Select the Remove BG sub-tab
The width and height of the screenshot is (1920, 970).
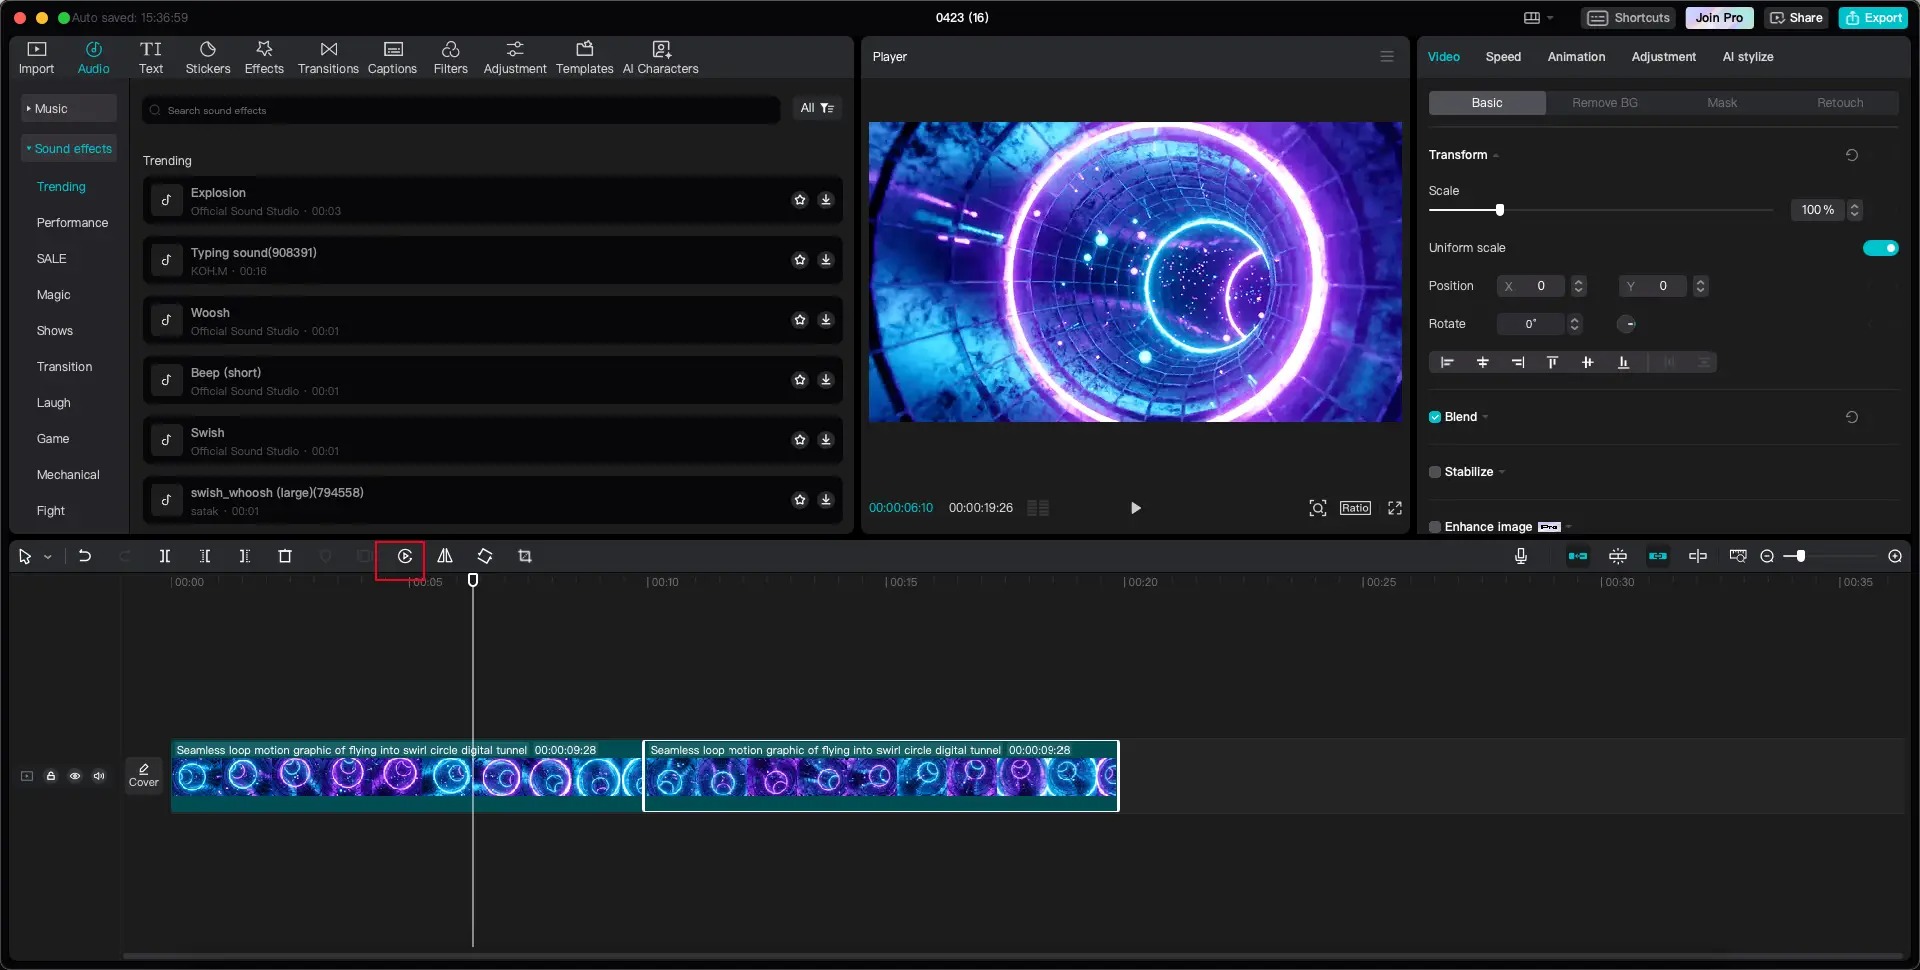(x=1605, y=103)
